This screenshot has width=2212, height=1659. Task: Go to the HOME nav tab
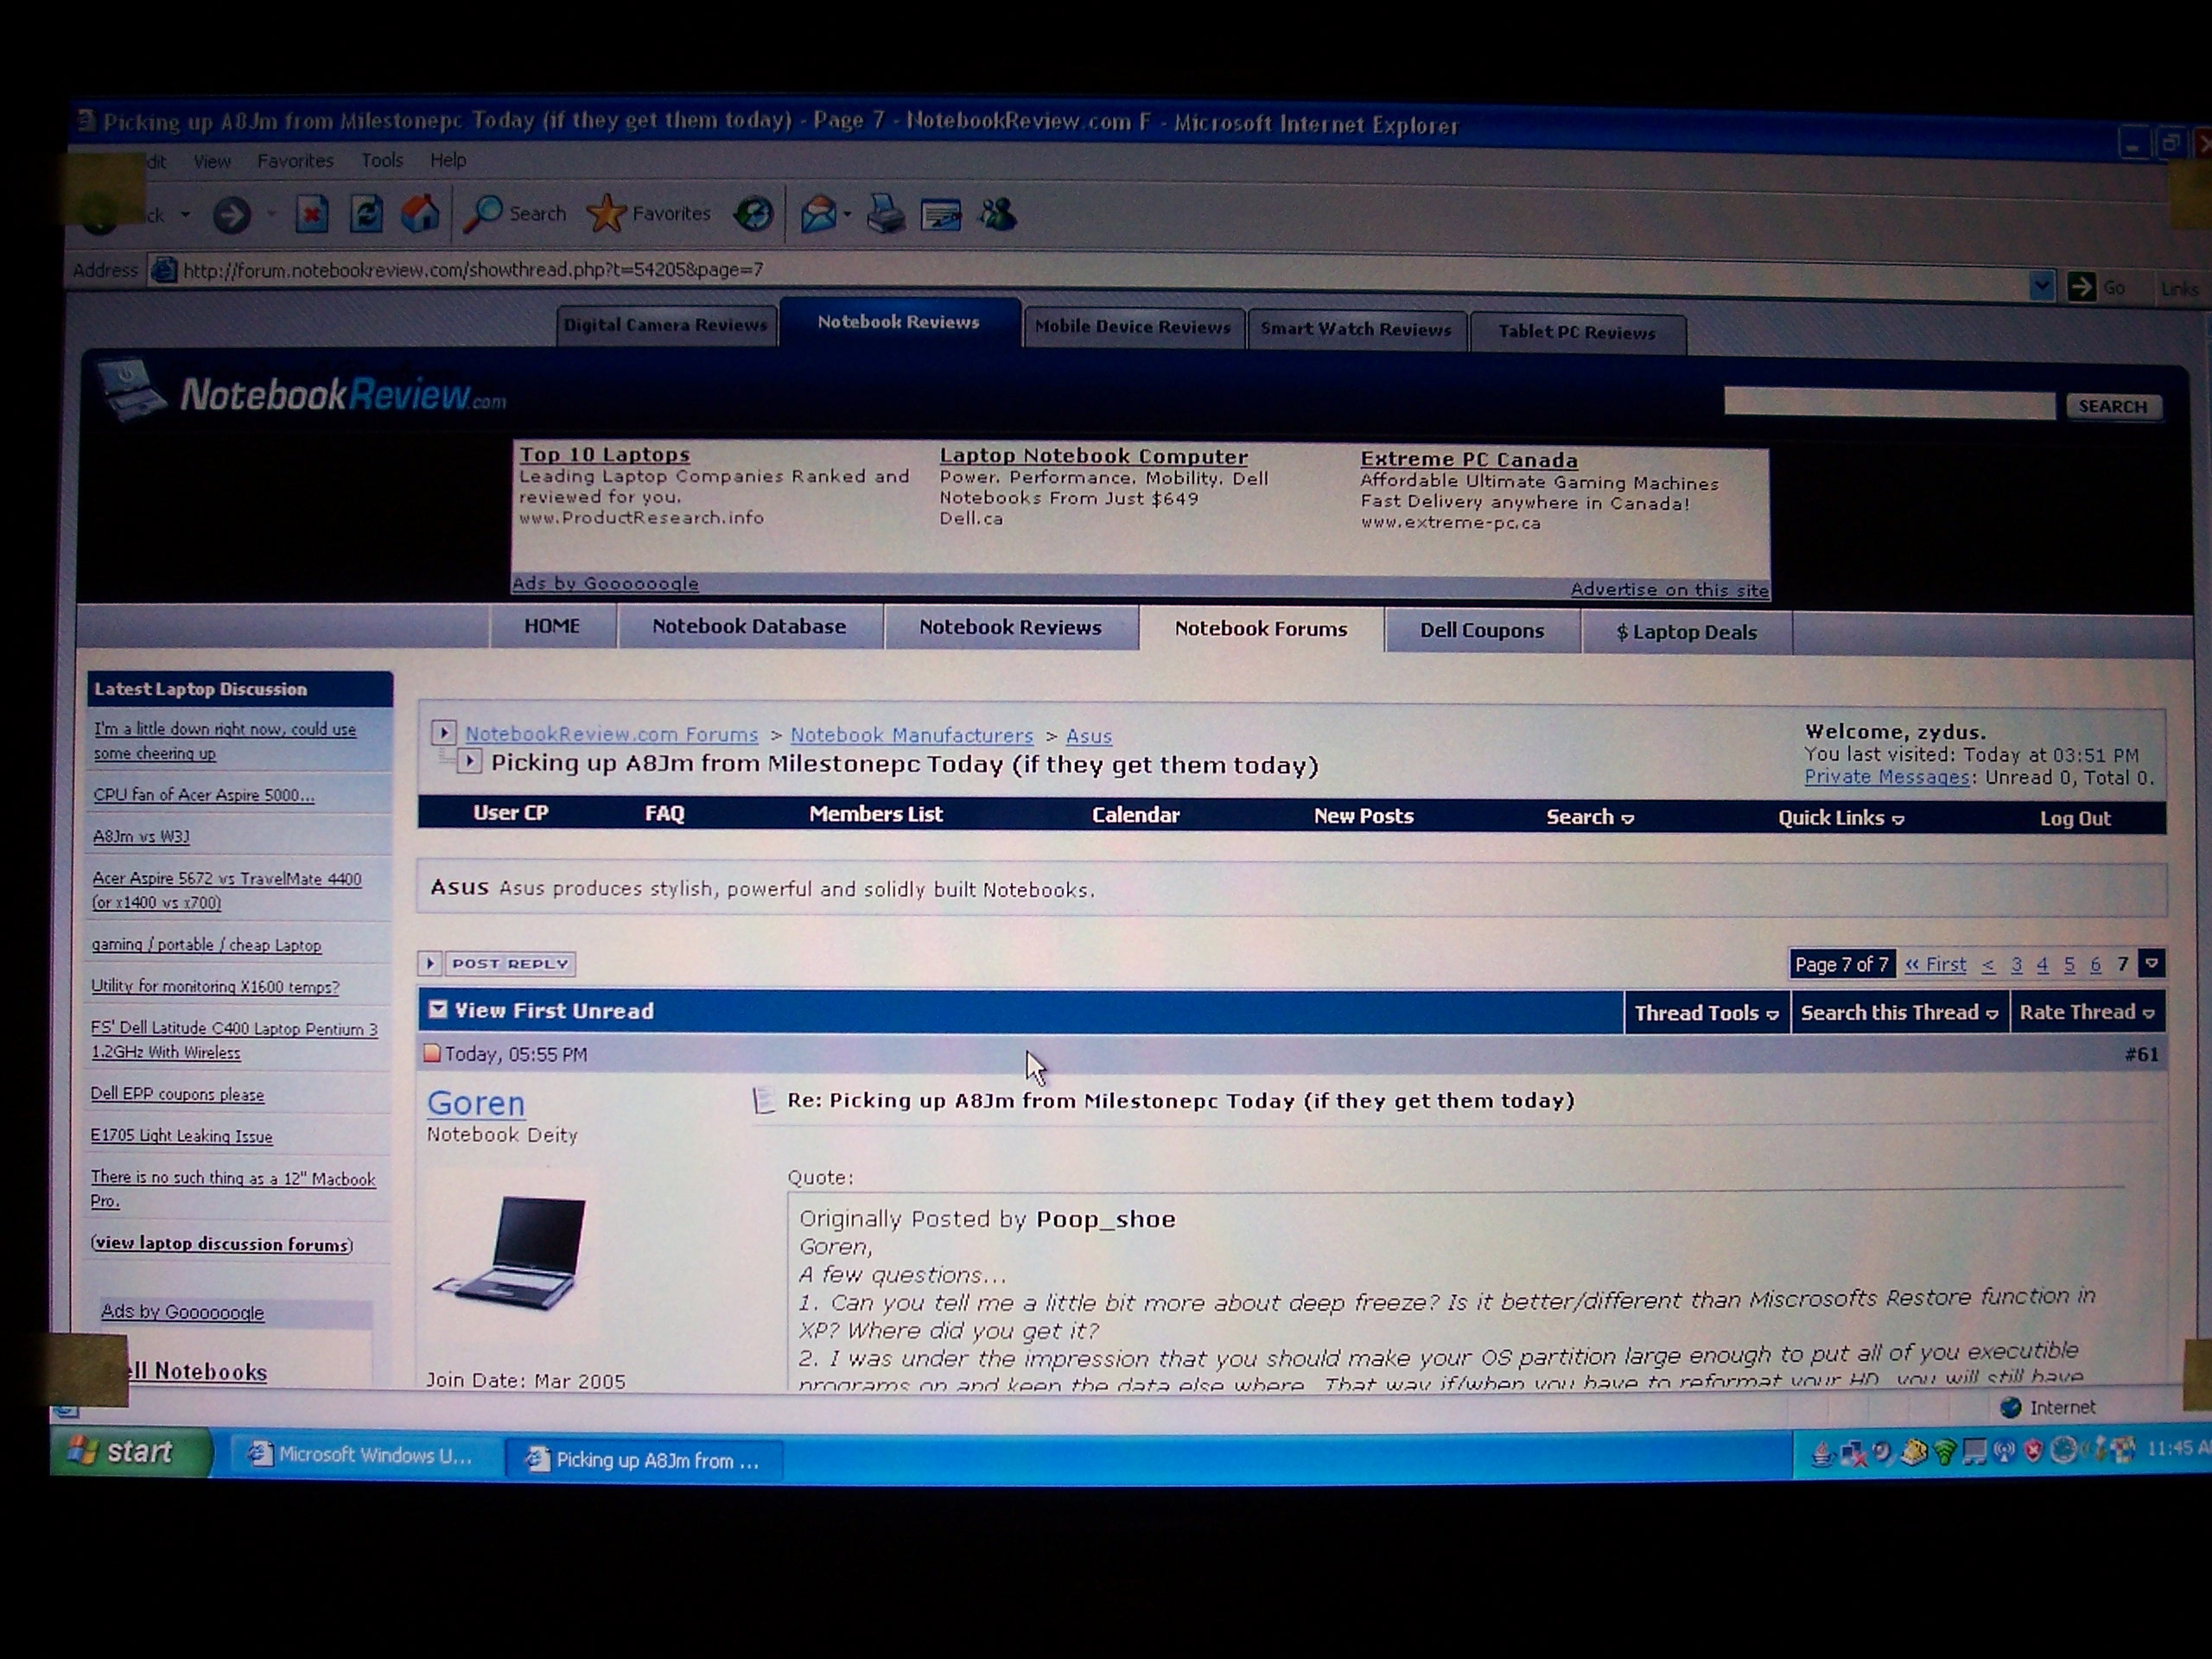tap(552, 625)
